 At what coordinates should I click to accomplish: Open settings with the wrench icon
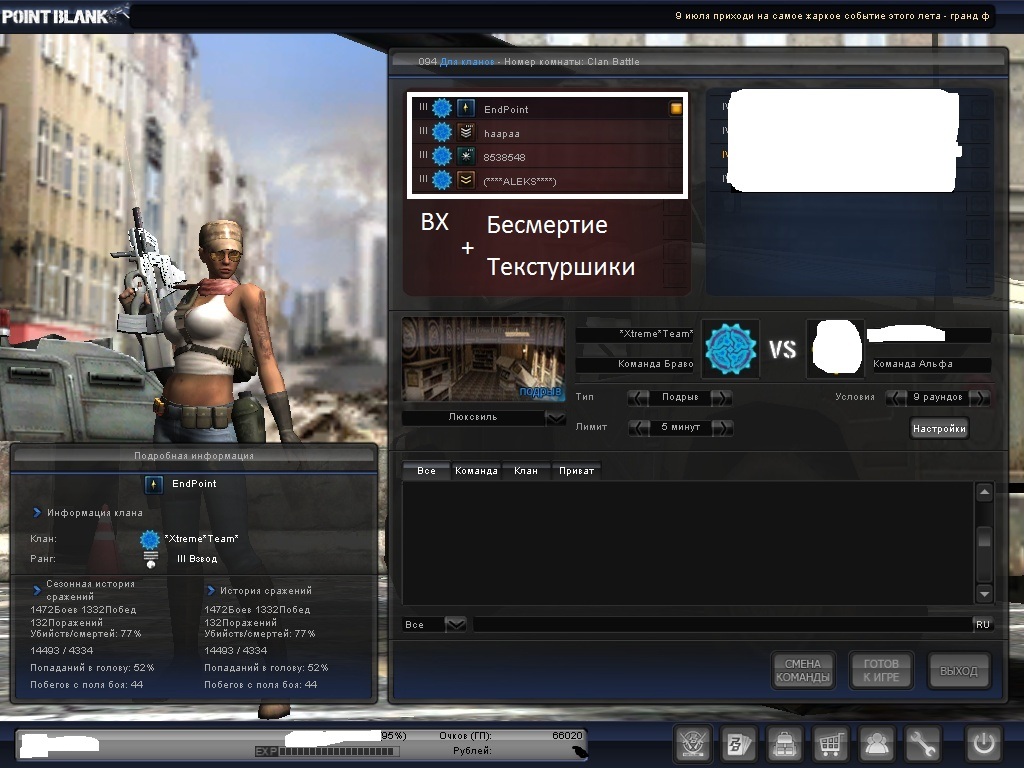[923, 744]
